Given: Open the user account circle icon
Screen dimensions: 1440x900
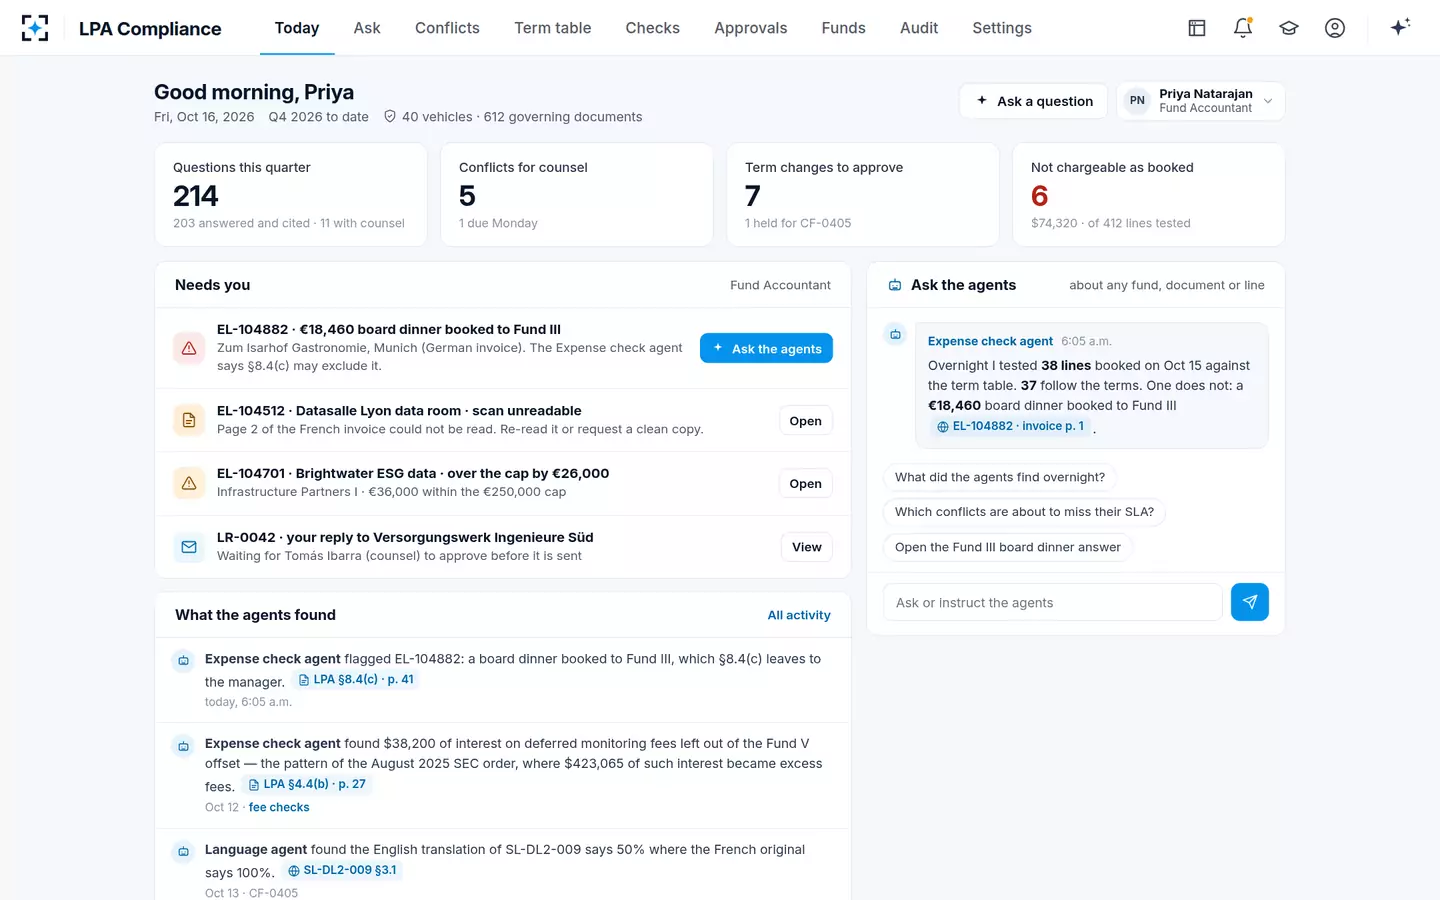Looking at the screenshot, I should click(x=1335, y=28).
